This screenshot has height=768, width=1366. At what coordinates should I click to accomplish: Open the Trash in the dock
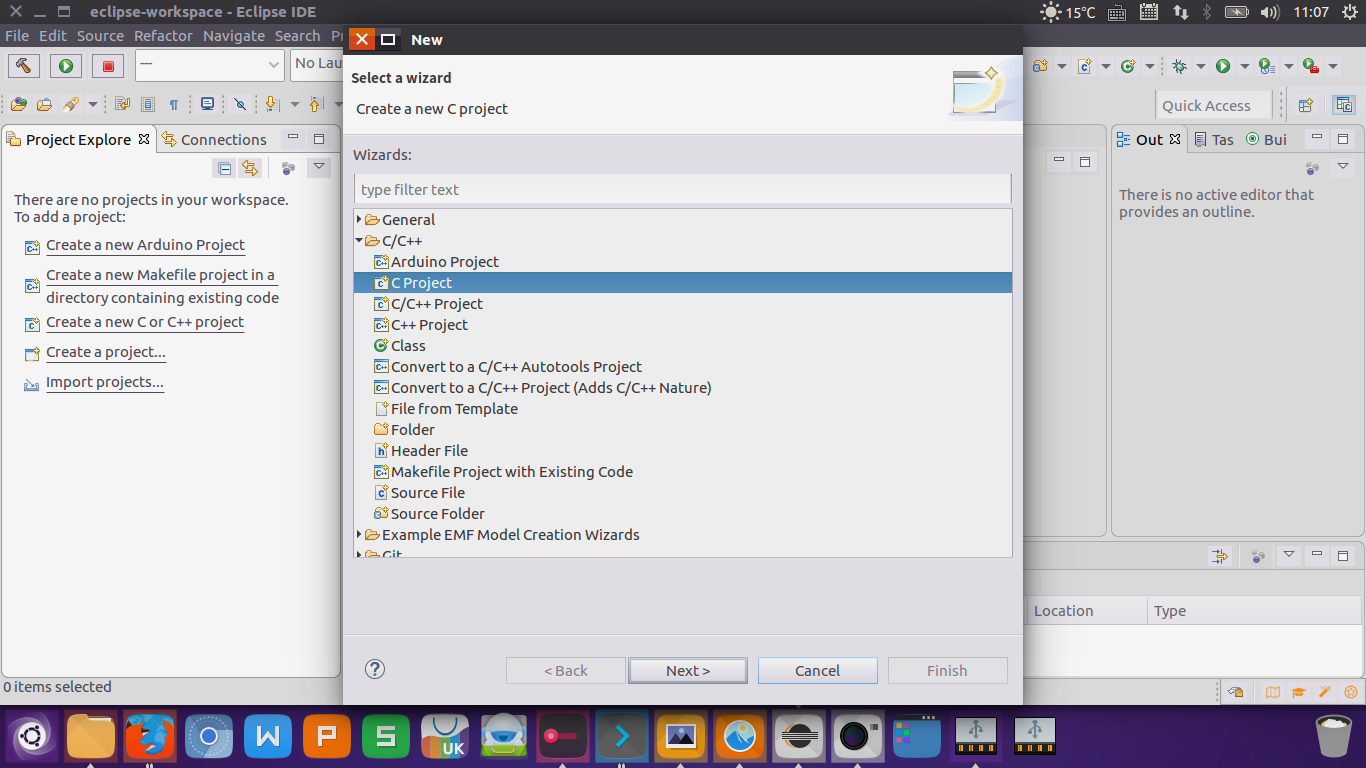coord(1333,737)
